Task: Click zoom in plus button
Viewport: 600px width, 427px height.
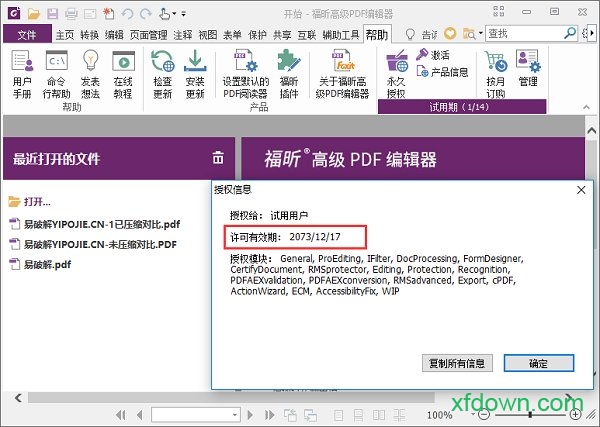Action: point(575,414)
